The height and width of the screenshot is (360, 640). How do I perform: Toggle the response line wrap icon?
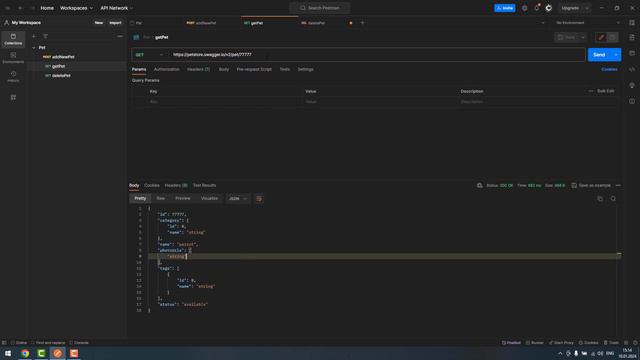pos(259,199)
